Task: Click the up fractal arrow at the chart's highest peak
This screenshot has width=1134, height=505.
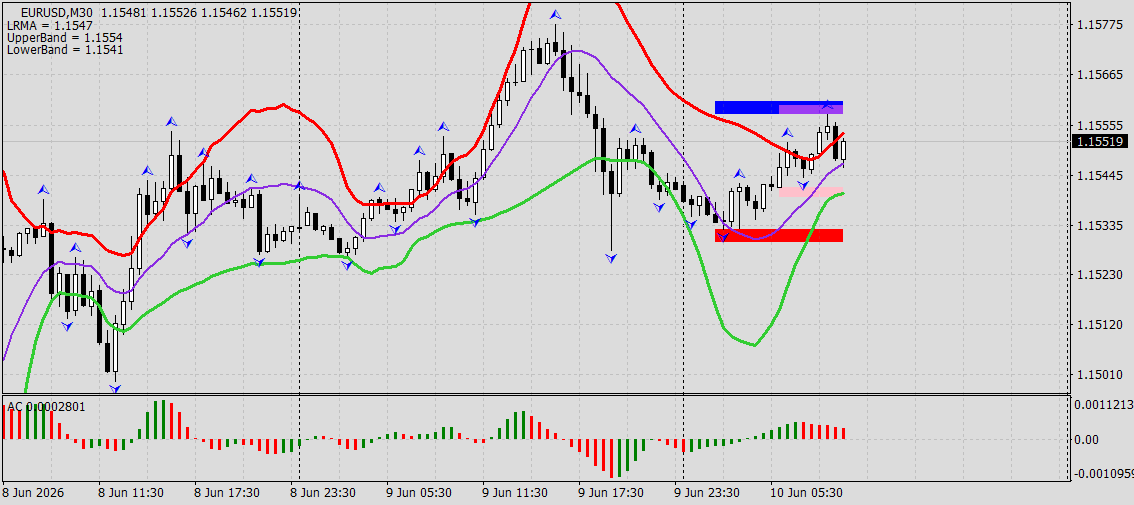Action: tap(555, 14)
